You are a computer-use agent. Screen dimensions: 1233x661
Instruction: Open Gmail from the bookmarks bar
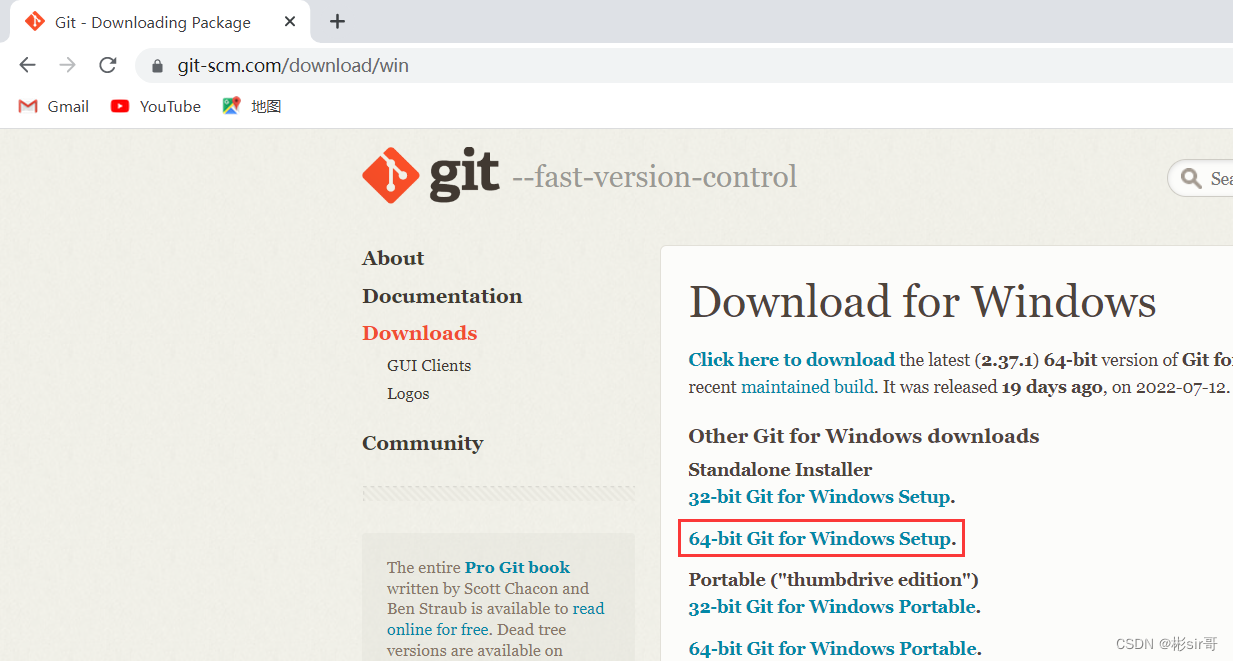(x=52, y=106)
